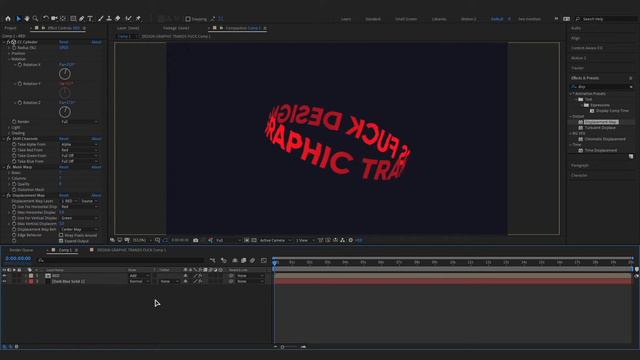Open the DESIGN GRAPHIC timeline tab
This screenshot has height=360, width=640.
coord(131,250)
